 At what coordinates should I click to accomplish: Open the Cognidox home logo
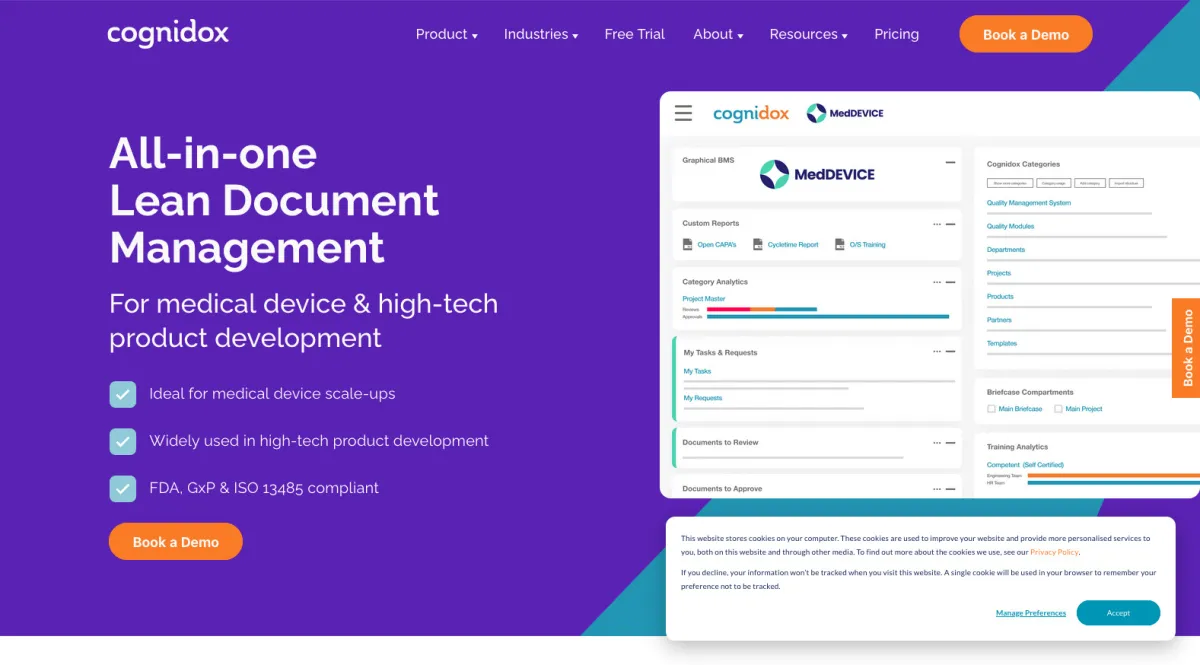(x=168, y=34)
